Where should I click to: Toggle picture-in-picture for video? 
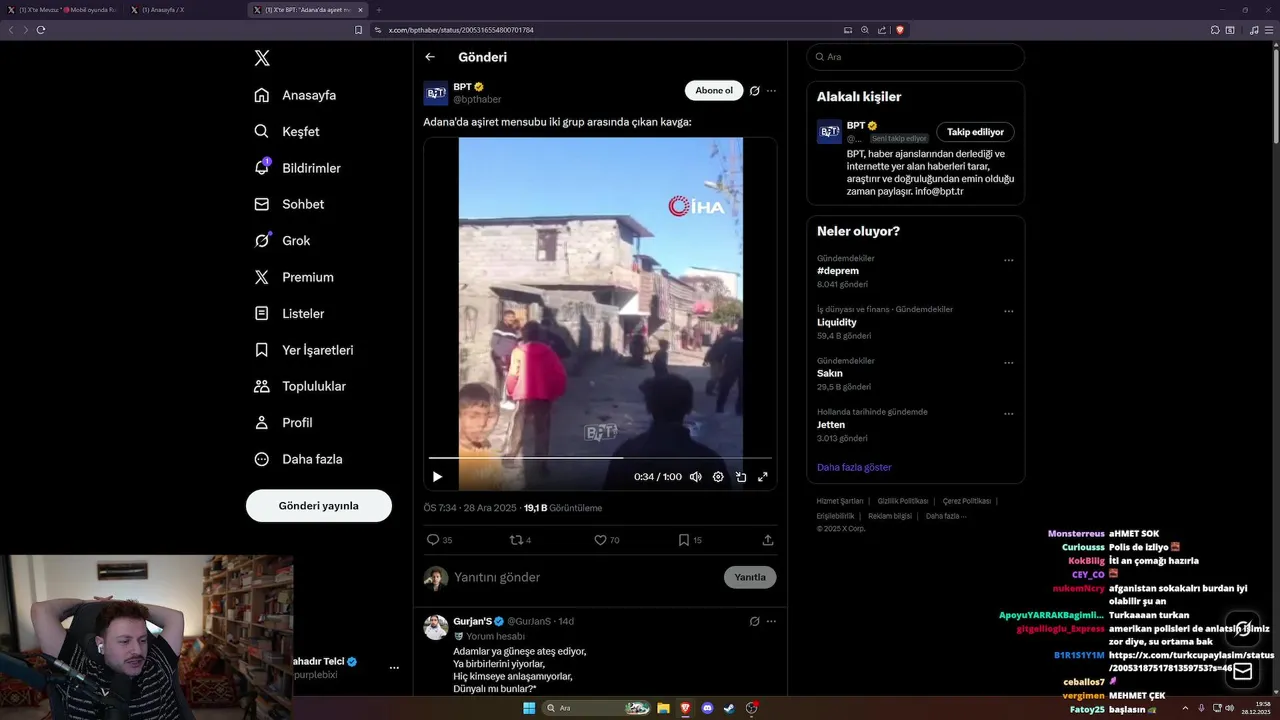tap(741, 477)
